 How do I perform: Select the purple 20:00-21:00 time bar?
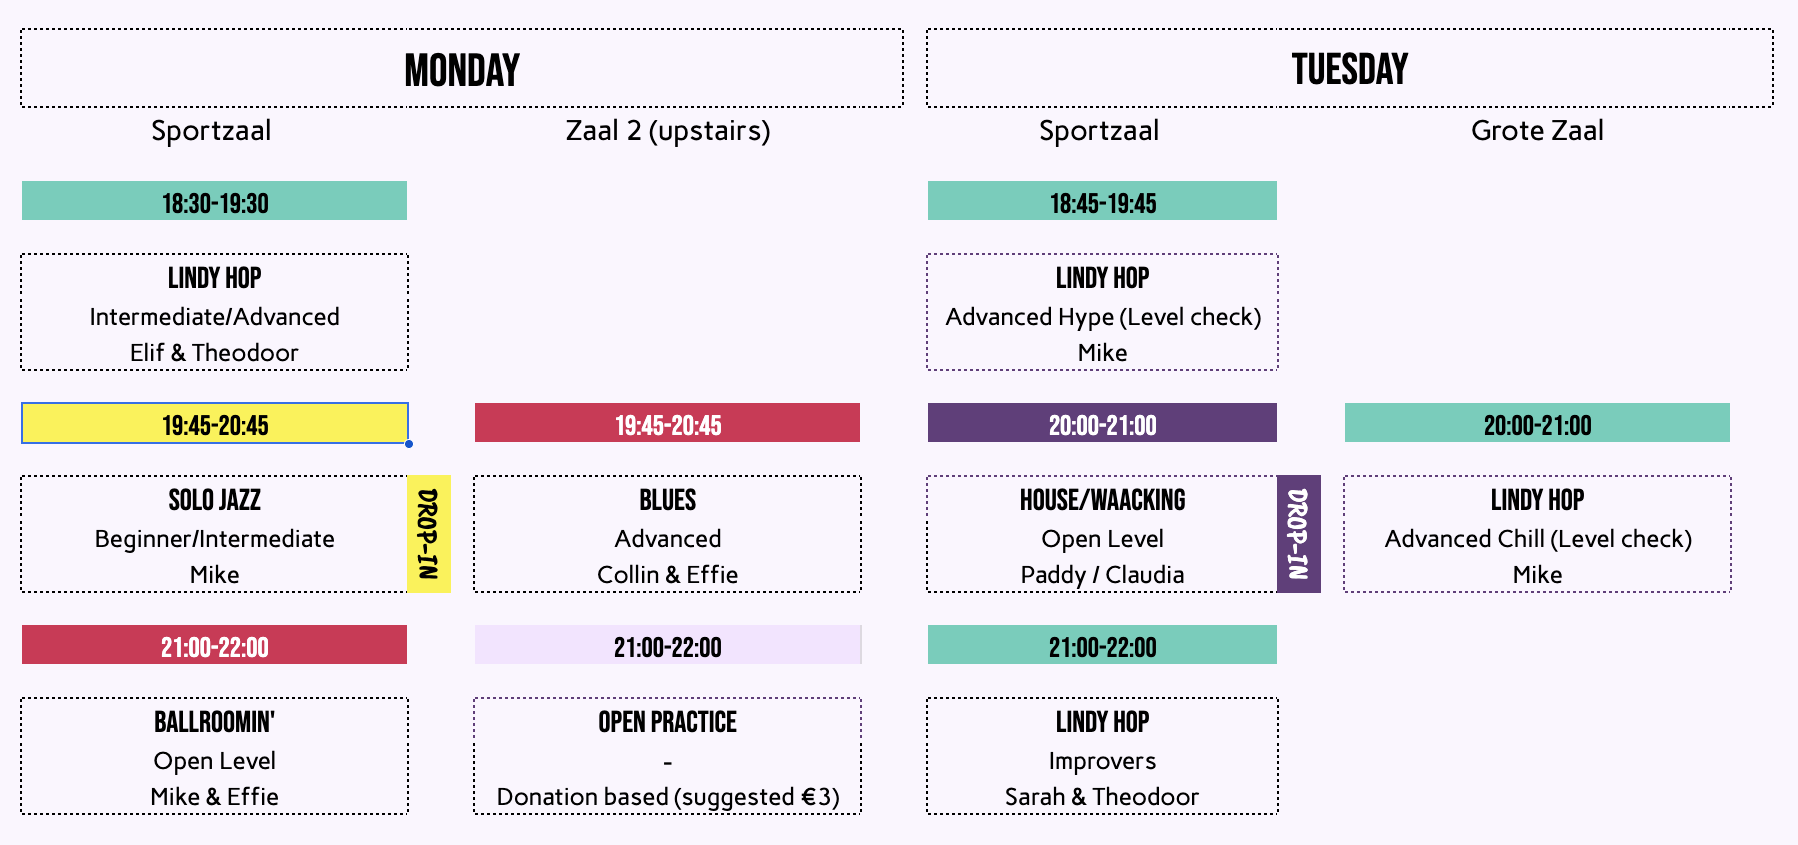click(1102, 423)
